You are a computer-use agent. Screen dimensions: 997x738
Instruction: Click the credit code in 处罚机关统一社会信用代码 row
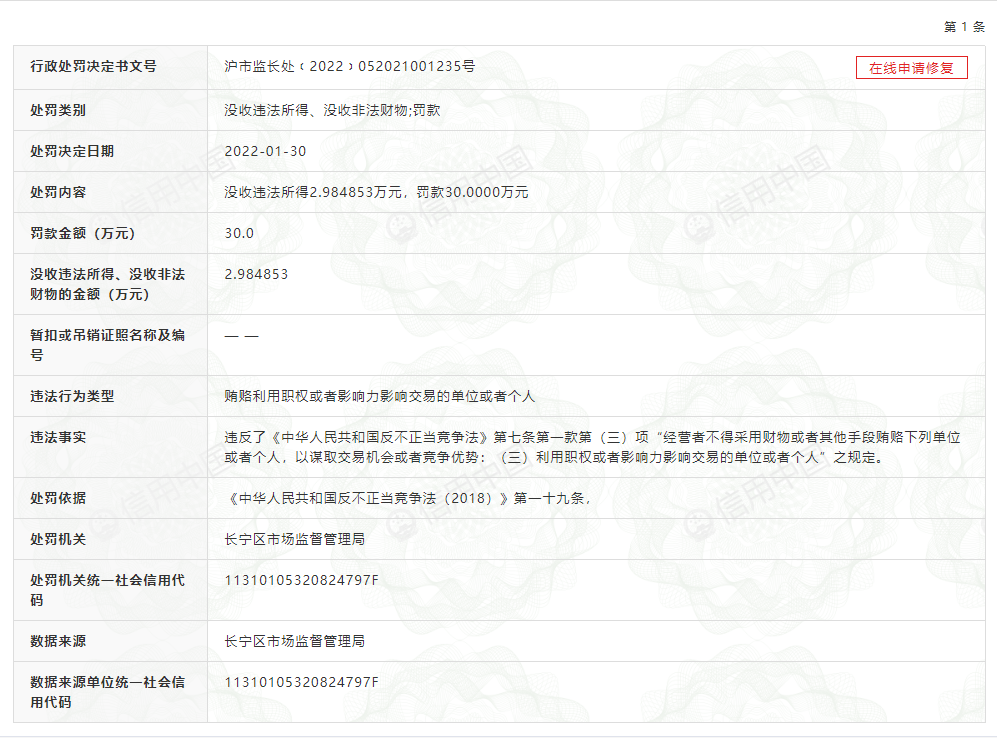pyautogui.click(x=302, y=580)
